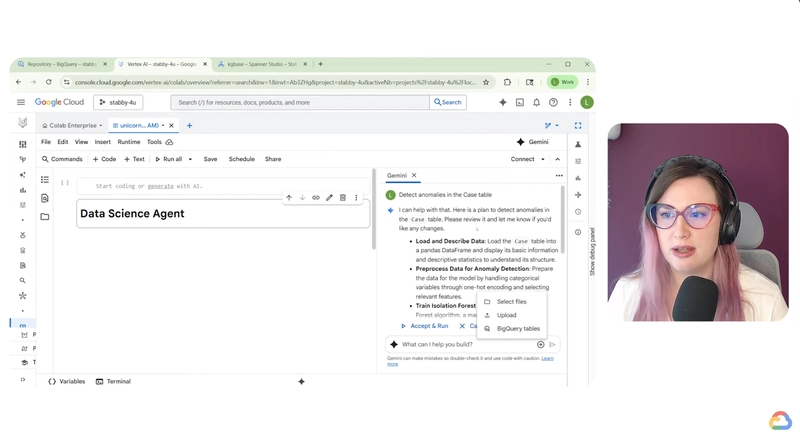
Task: Choose Upload from the popup menu
Action: coord(506,315)
